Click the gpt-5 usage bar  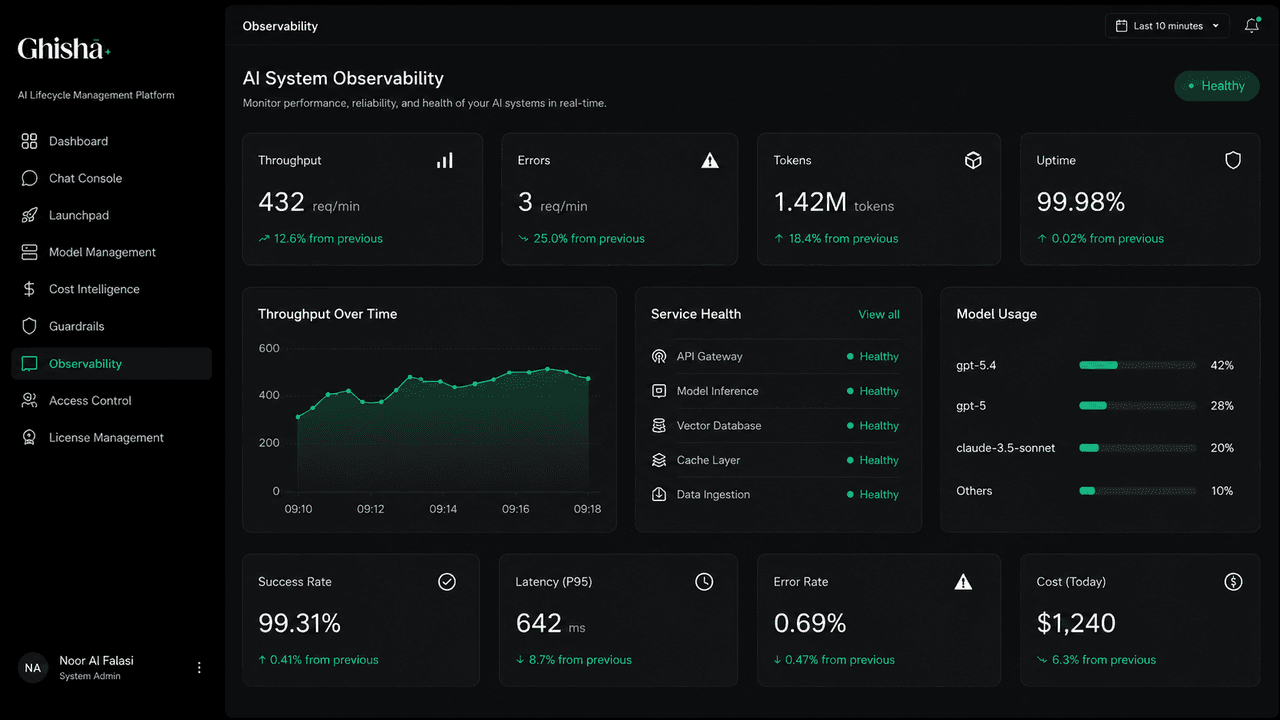pyautogui.click(x=1137, y=406)
